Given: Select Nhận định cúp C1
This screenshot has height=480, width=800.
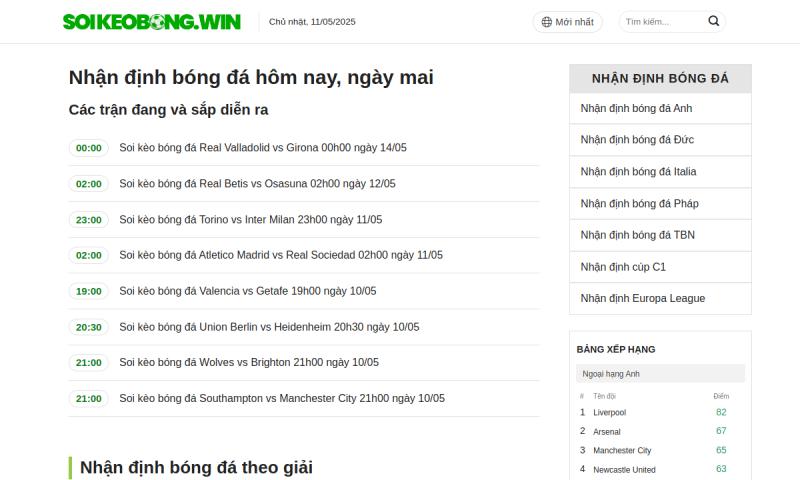Looking at the screenshot, I should 660,267.
